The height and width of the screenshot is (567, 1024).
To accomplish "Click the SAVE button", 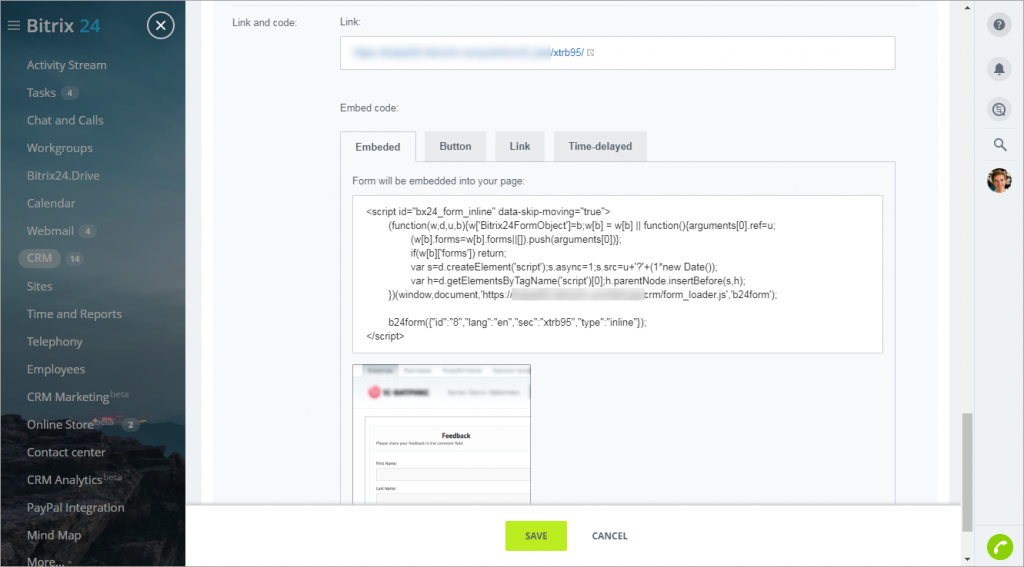I will point(536,536).
